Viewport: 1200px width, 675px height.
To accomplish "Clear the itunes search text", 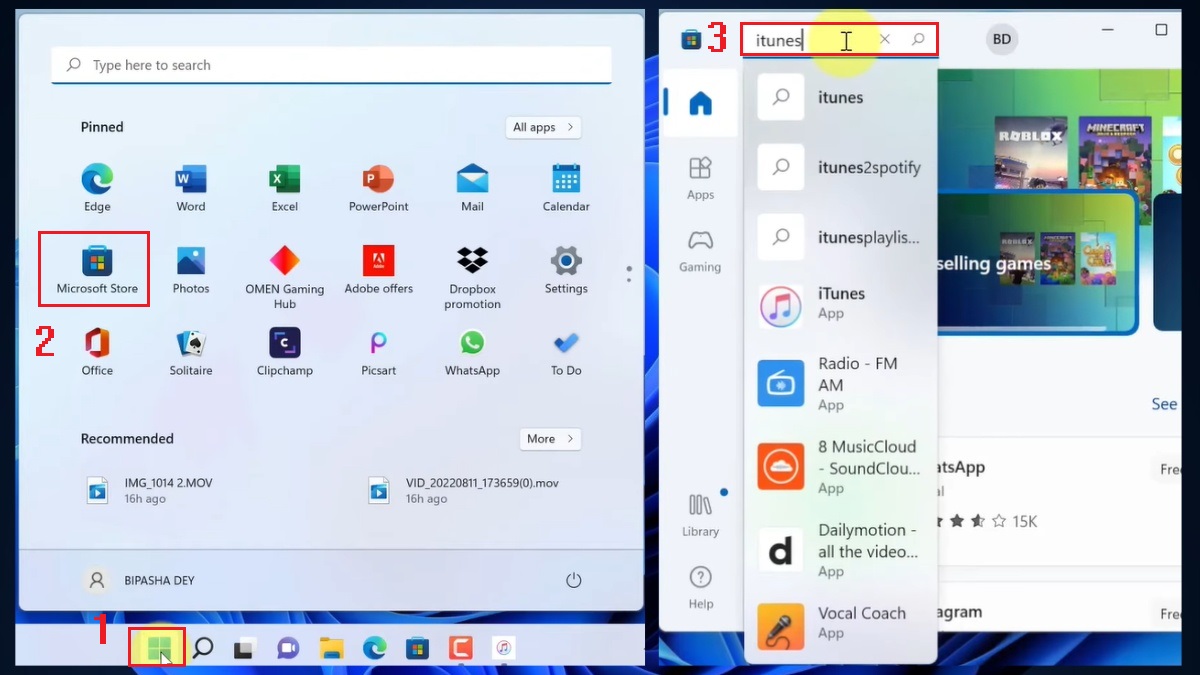I will [x=884, y=39].
